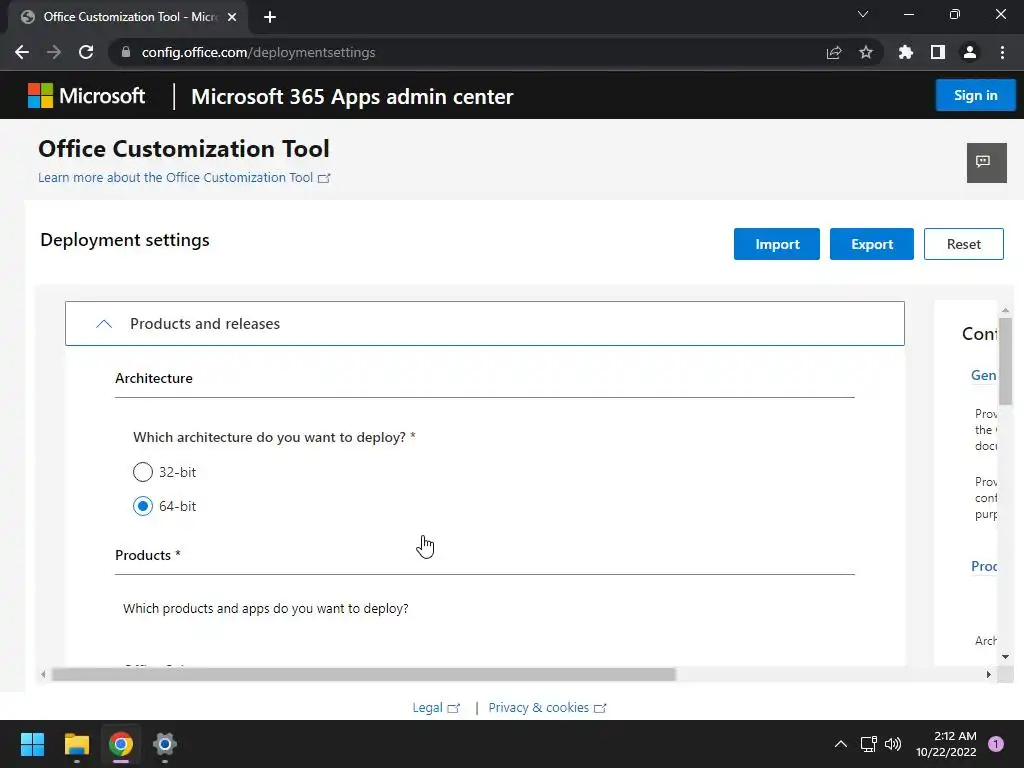Click the Deployment settings heading
This screenshot has height=768, width=1024.
coord(125,240)
